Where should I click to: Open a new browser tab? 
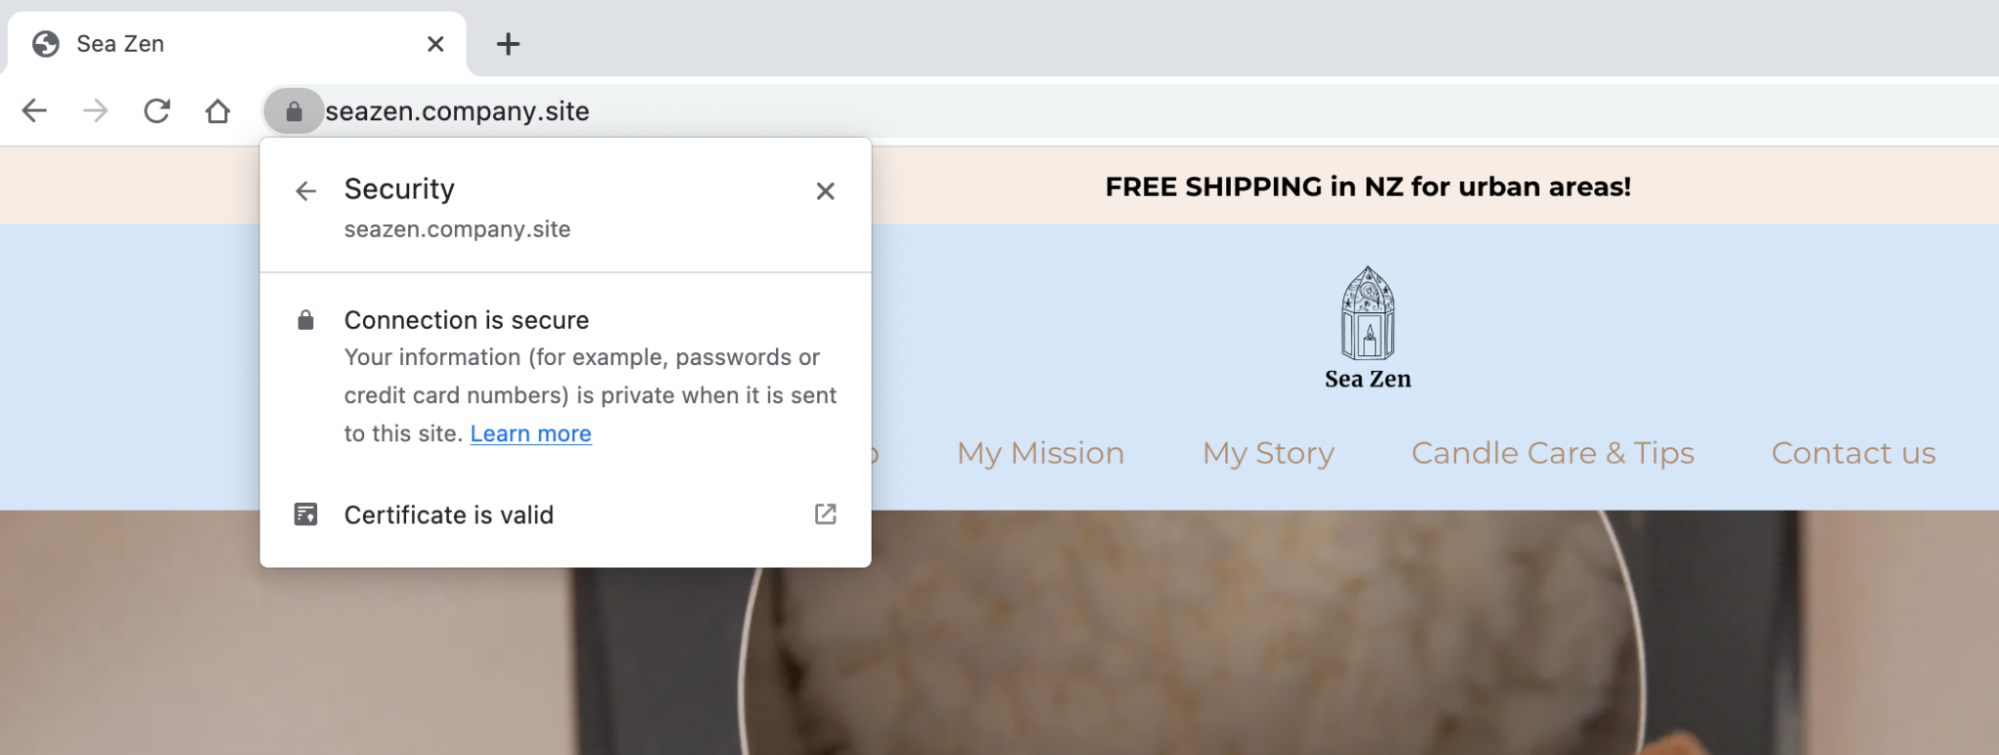pos(509,43)
